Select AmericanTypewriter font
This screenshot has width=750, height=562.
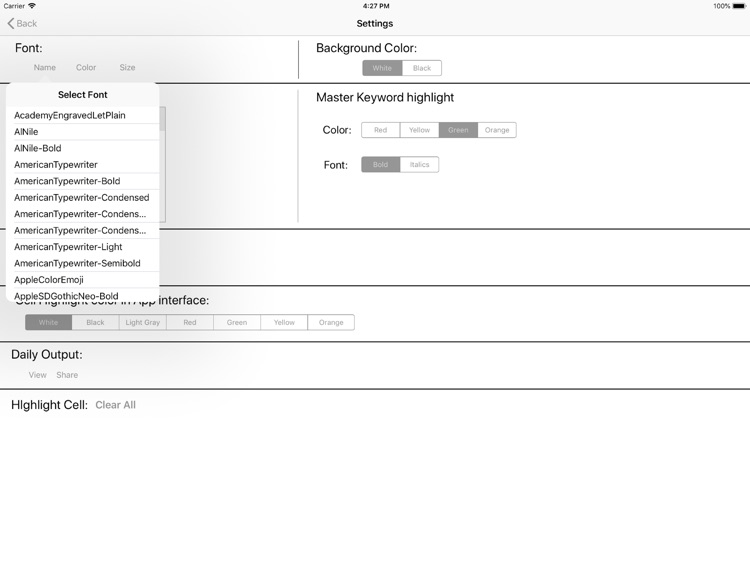point(83,165)
